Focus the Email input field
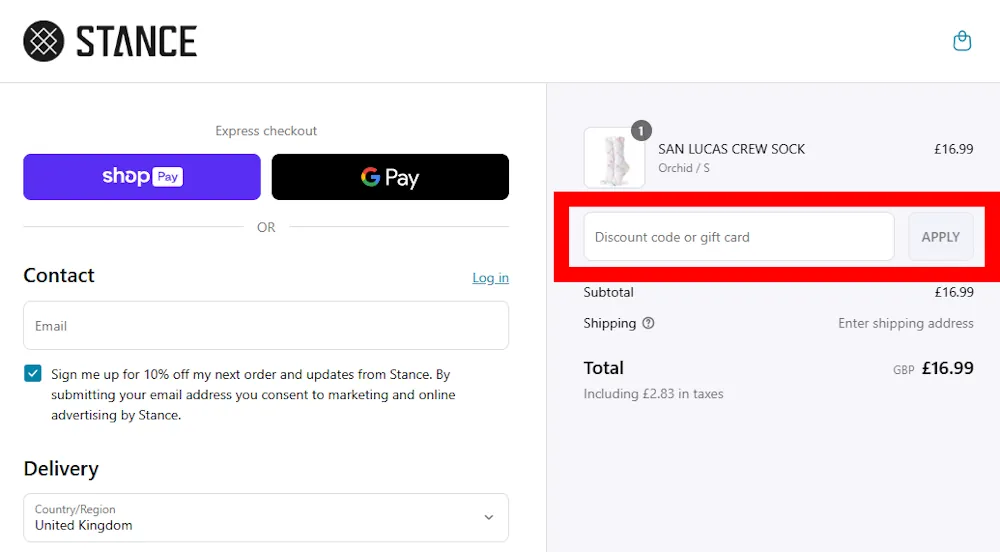Image resolution: width=1000 pixels, height=552 pixels. click(x=266, y=326)
